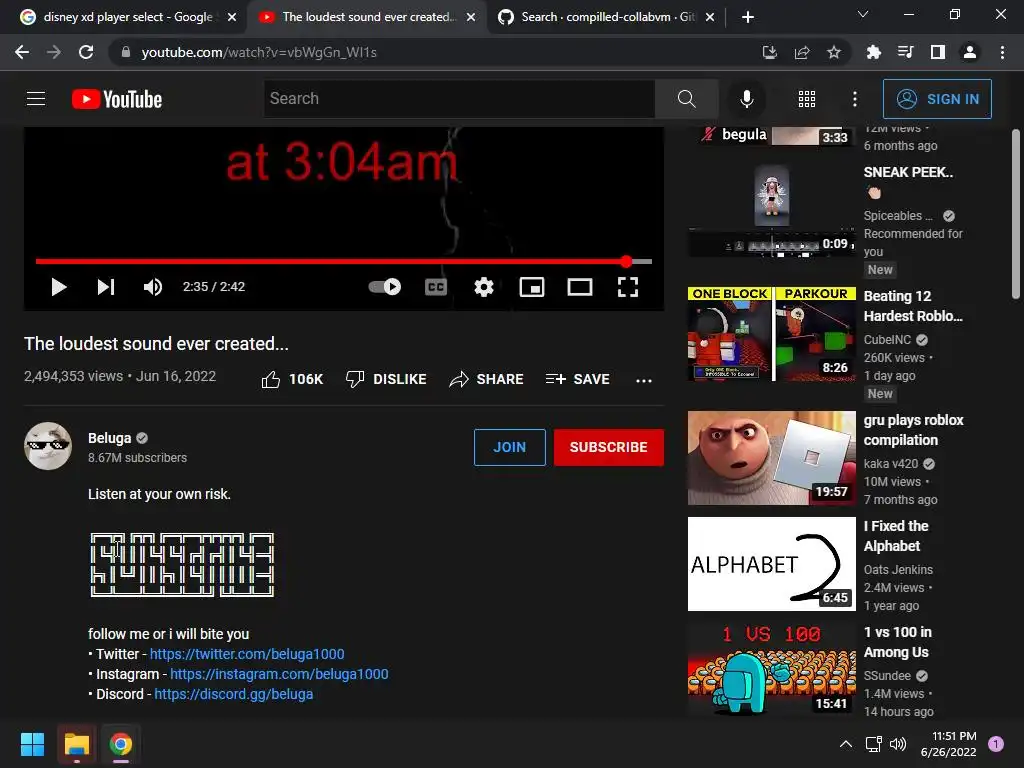Open 1 vs 100 in Among Us
The height and width of the screenshot is (768, 1024).
[x=771, y=670]
